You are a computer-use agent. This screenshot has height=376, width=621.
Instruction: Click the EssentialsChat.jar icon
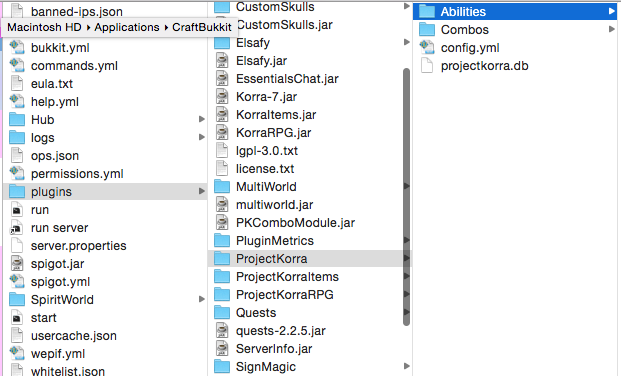222,78
